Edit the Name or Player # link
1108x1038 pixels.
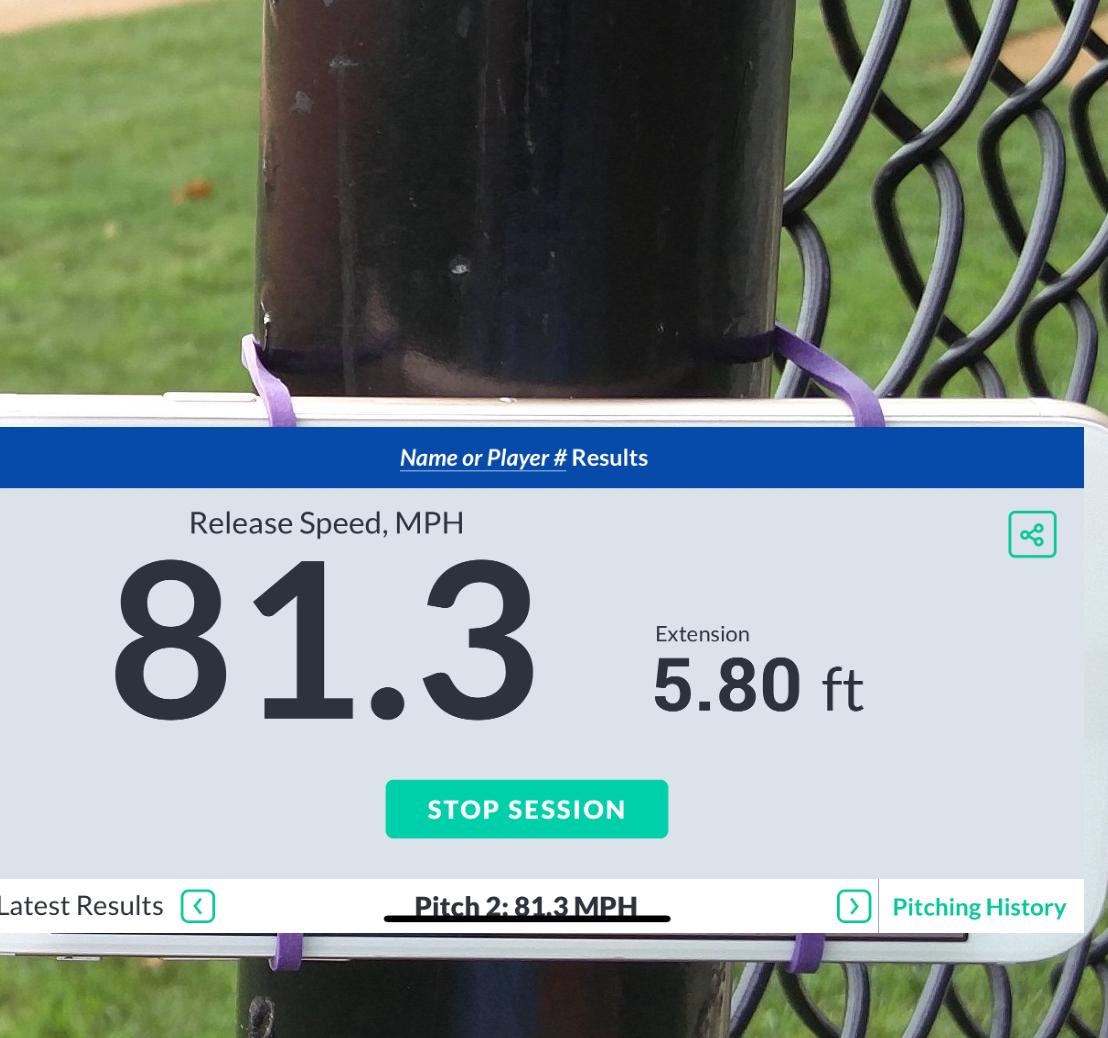coord(483,458)
